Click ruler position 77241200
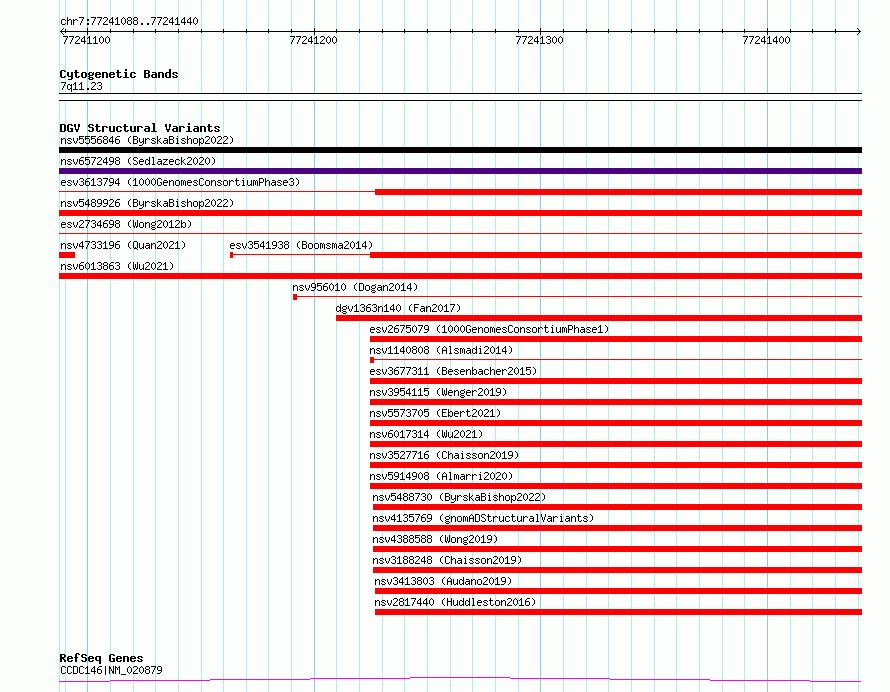The width and height of the screenshot is (890, 692). tap(313, 40)
